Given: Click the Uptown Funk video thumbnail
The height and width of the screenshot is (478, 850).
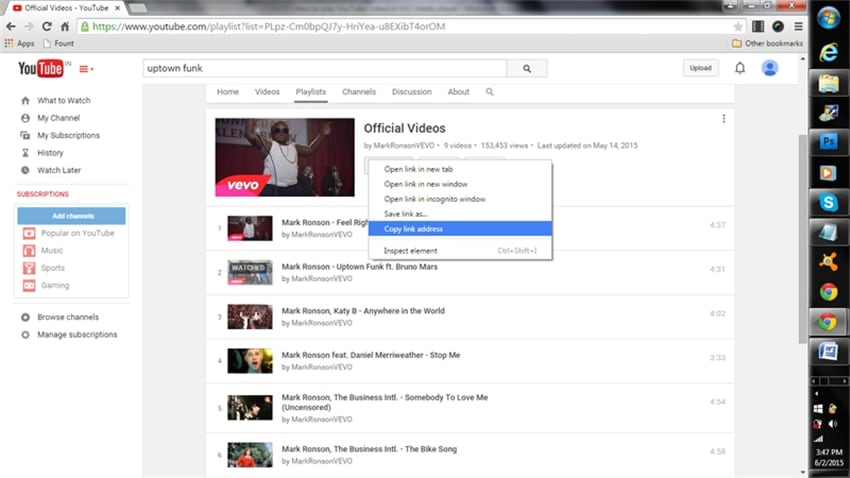Looking at the screenshot, I should pos(250,271).
